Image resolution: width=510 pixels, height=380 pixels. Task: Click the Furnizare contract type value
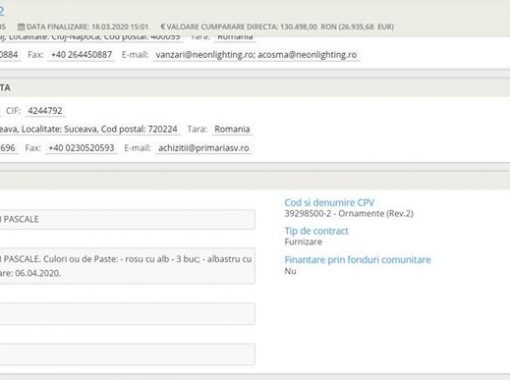(303, 242)
